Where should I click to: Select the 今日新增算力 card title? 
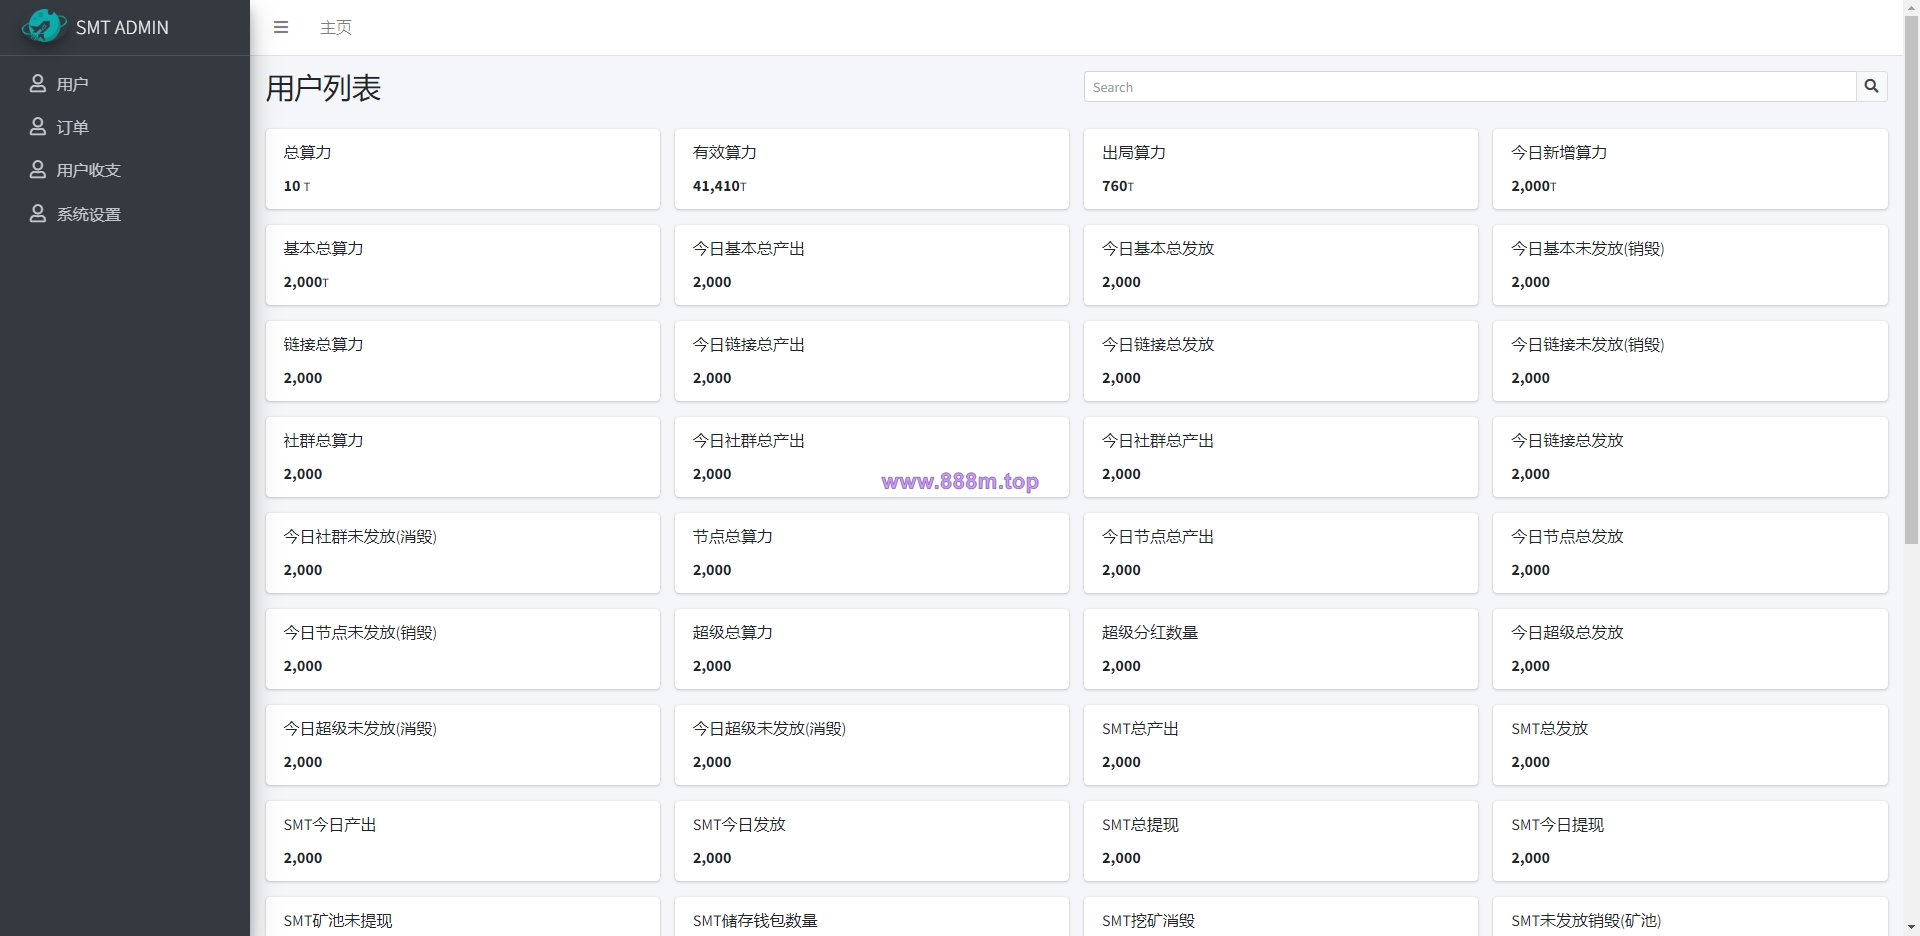(1559, 153)
